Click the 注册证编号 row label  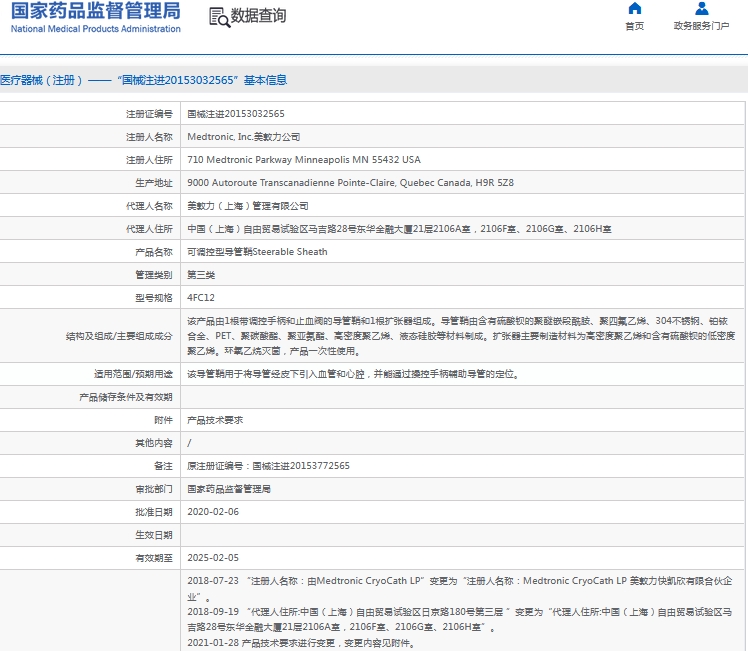[149, 114]
